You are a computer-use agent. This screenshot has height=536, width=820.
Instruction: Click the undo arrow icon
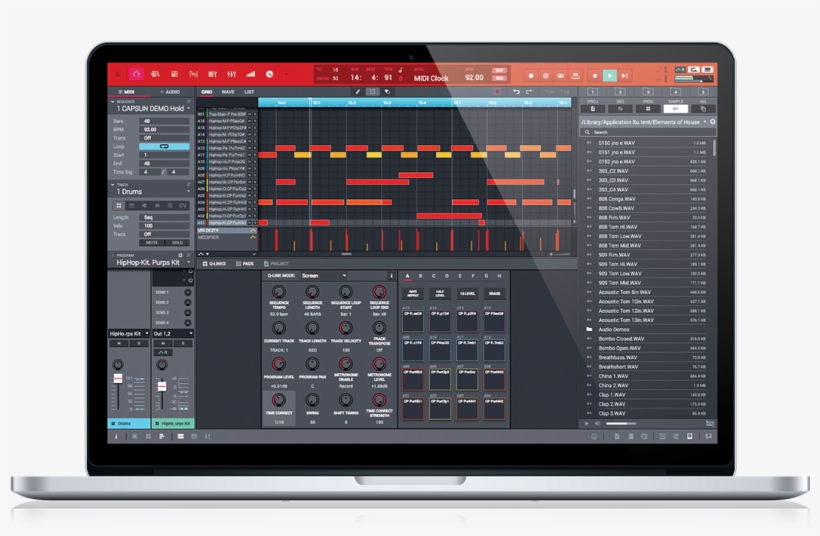coord(516,92)
